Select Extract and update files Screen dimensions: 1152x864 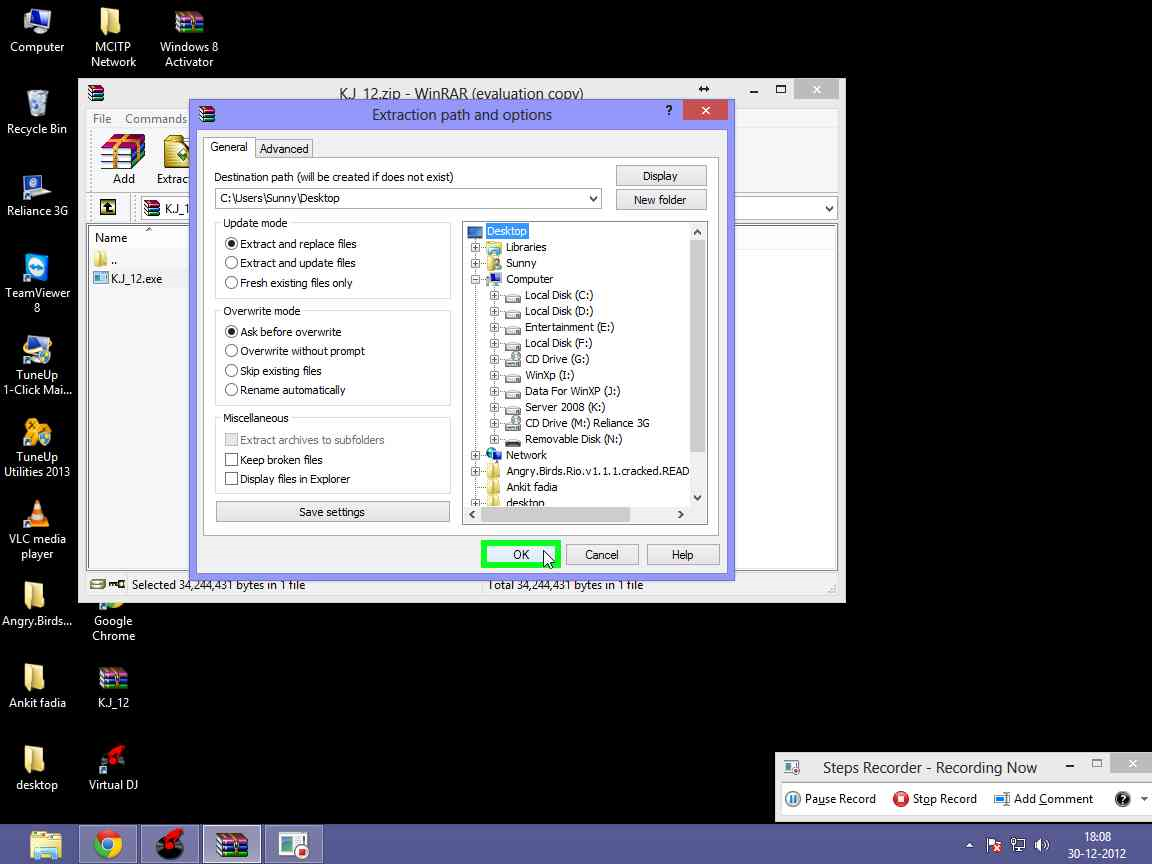click(x=289, y=263)
